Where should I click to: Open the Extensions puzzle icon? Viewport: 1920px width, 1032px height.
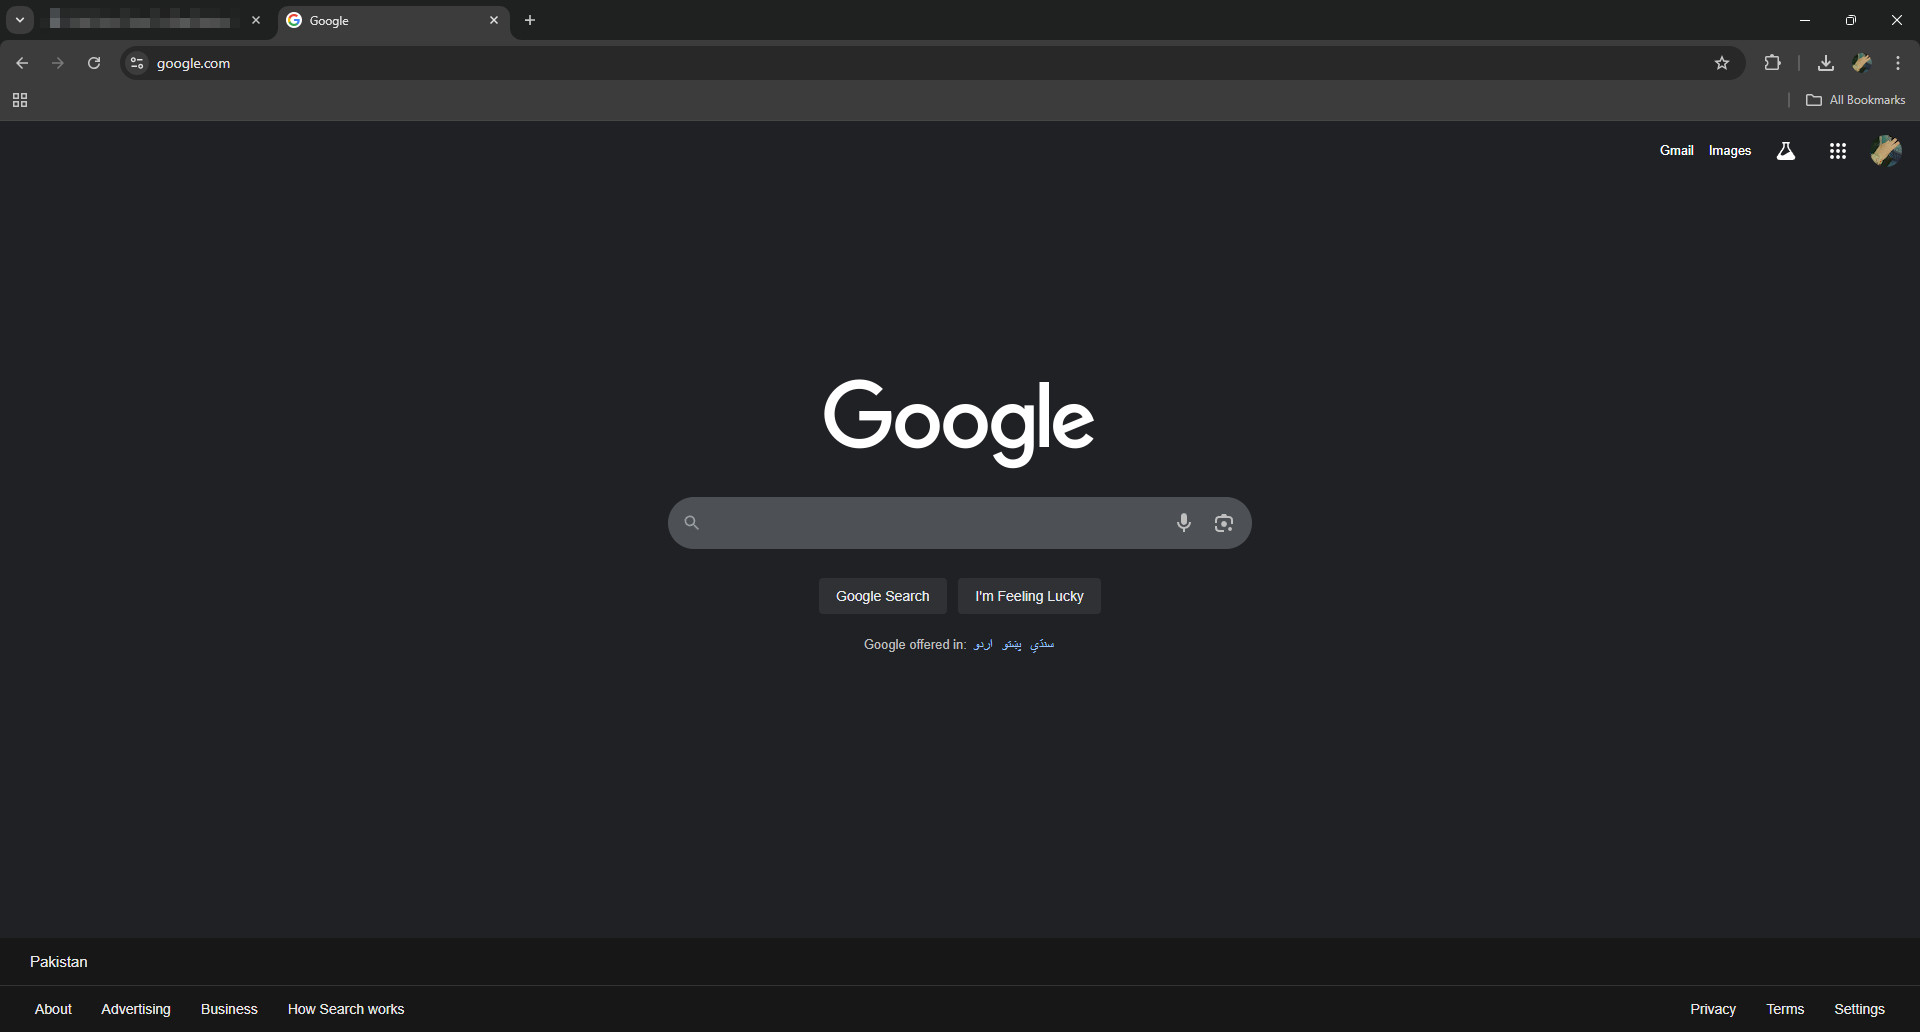1773,63
